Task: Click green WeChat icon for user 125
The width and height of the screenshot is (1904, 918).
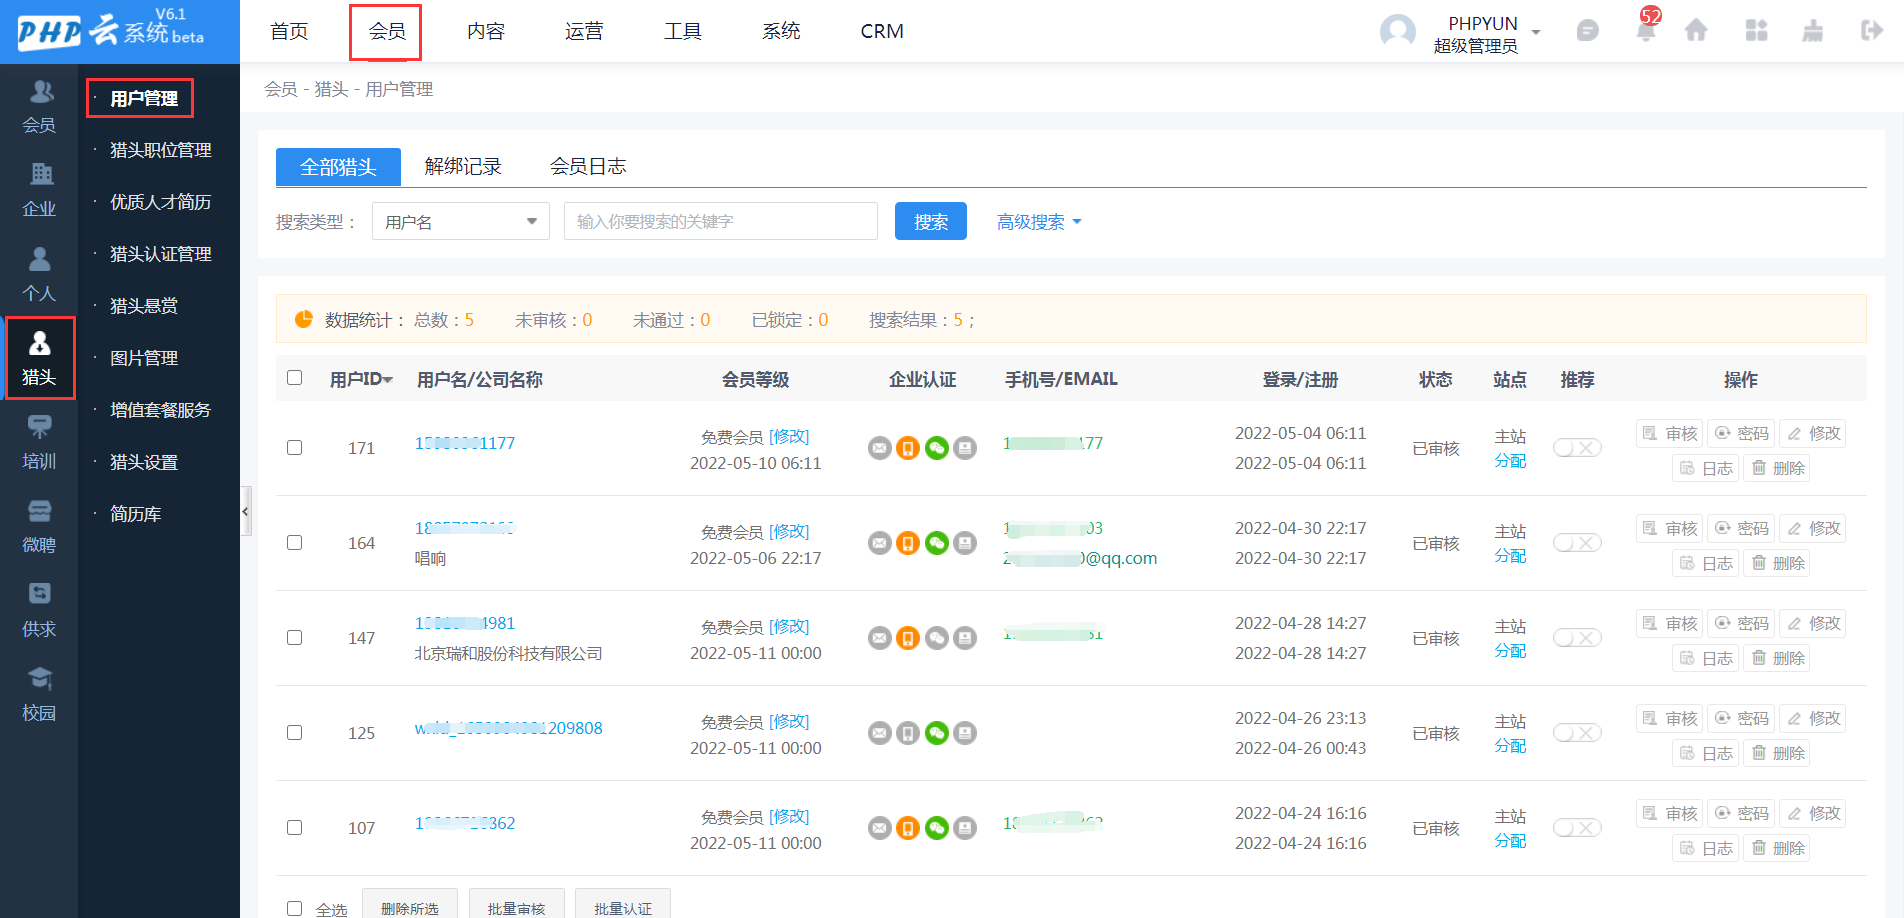Action: 936,733
